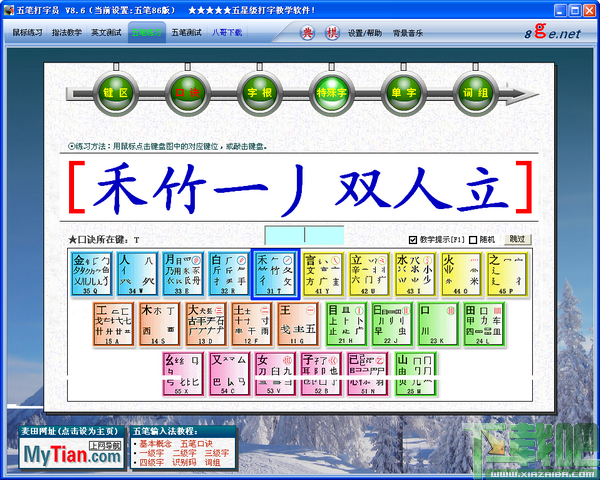Screen dimensions: 600x480
Task: Click the red 棋 chess icon
Action: point(332,33)
